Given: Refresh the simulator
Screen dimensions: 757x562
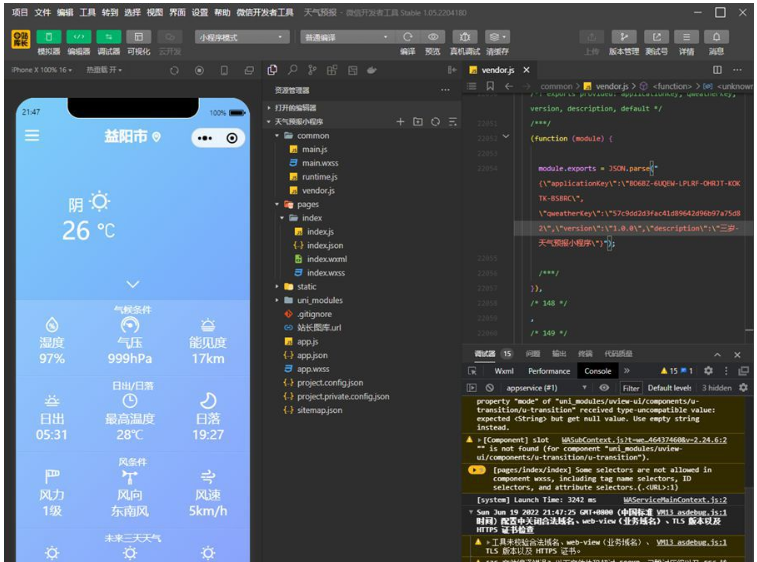Looking at the screenshot, I should pyautogui.click(x=174, y=70).
